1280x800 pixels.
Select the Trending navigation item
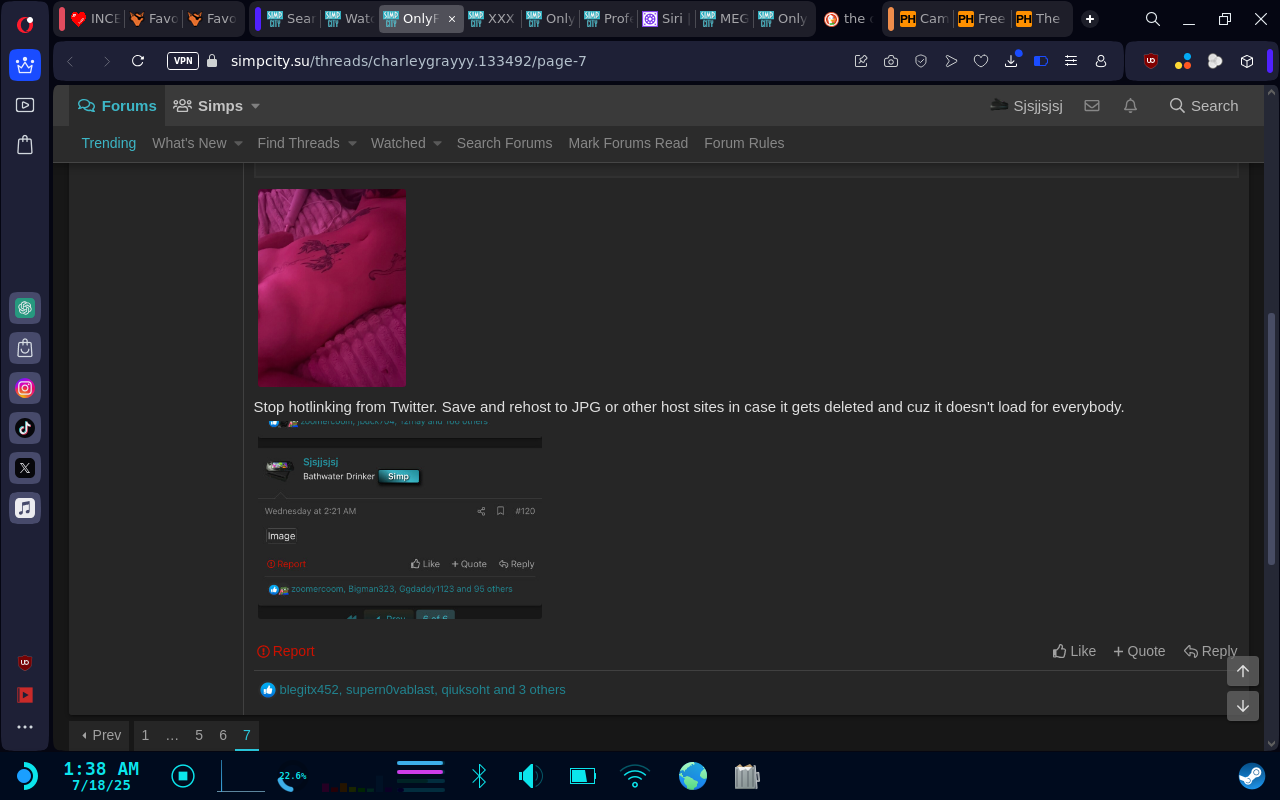point(108,143)
